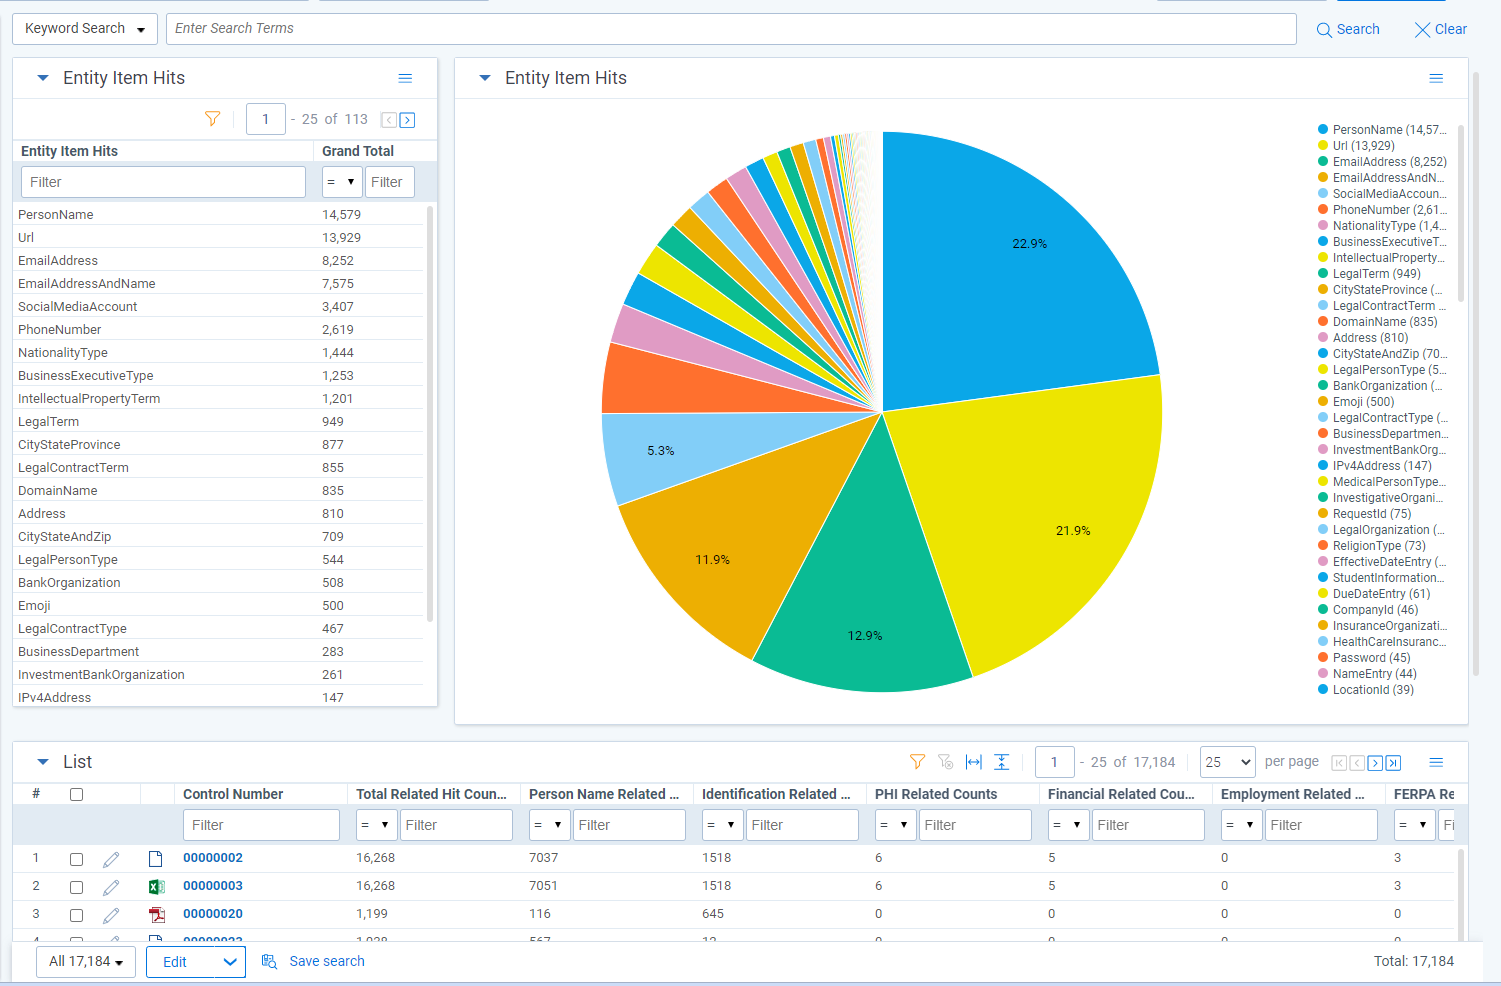Screen dimensions: 1501x986
Task: Click the Search magnifier button
Action: click(1347, 29)
